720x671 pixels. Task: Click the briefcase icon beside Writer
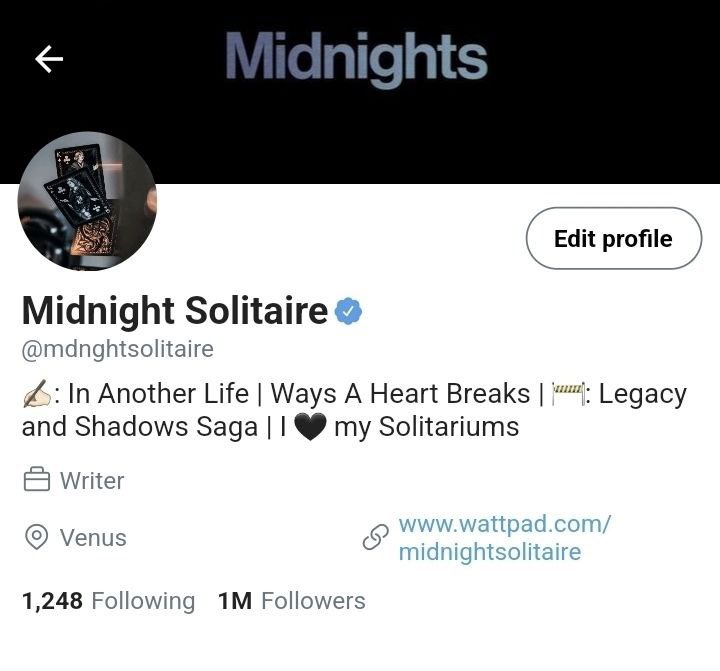37,479
